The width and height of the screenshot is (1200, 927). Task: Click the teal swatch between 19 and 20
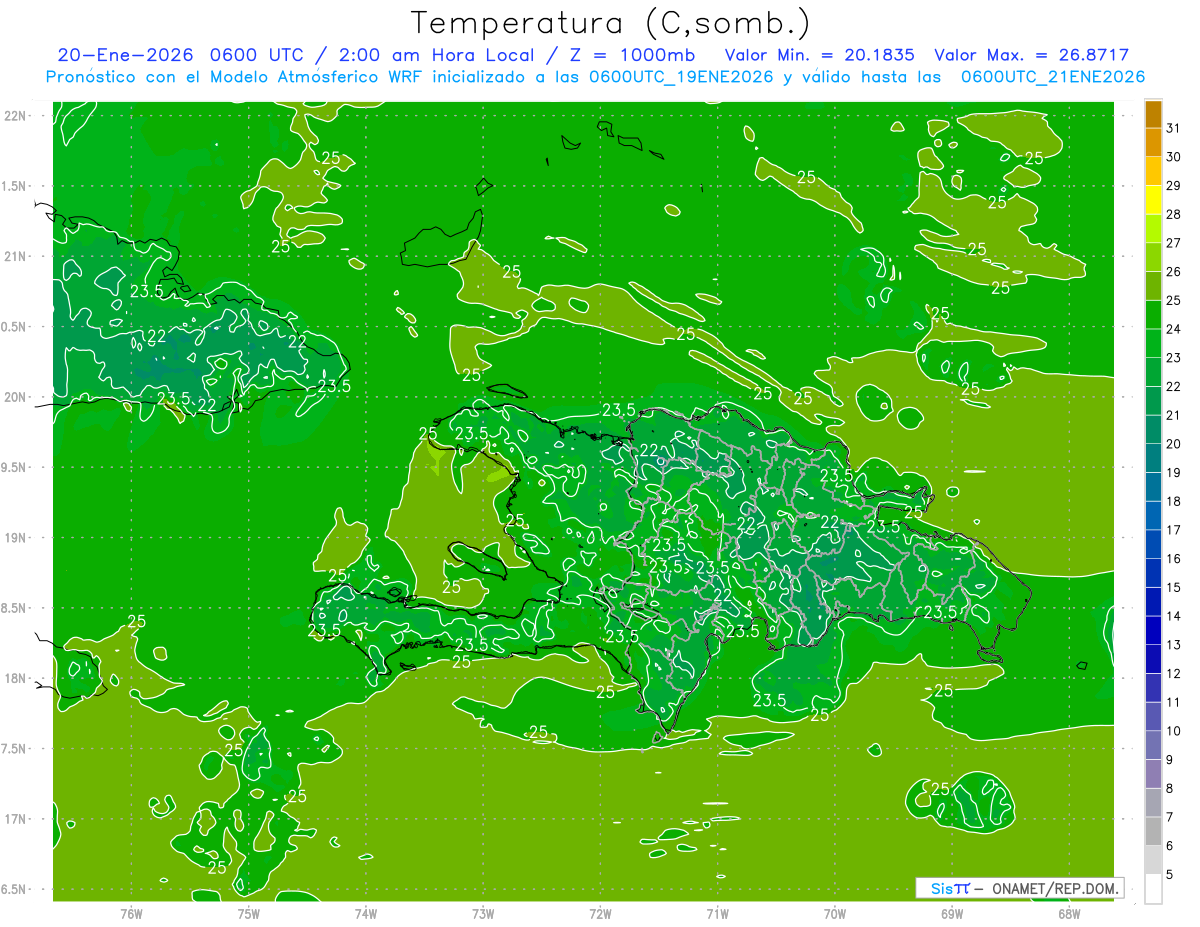(1153, 458)
